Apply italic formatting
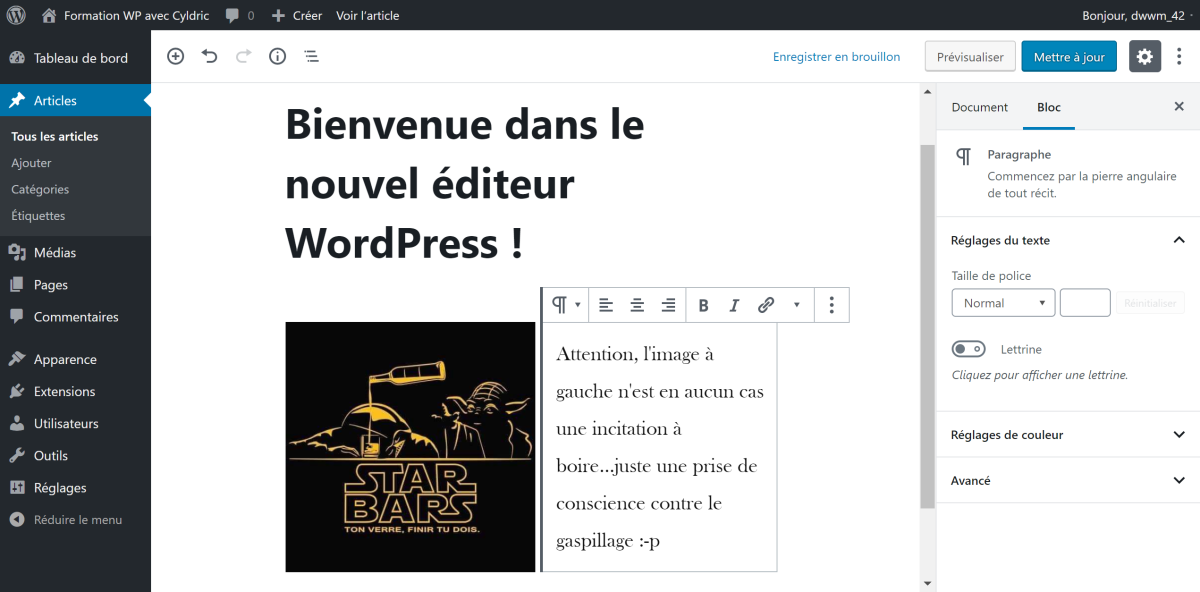Image resolution: width=1200 pixels, height=592 pixels. tap(734, 305)
